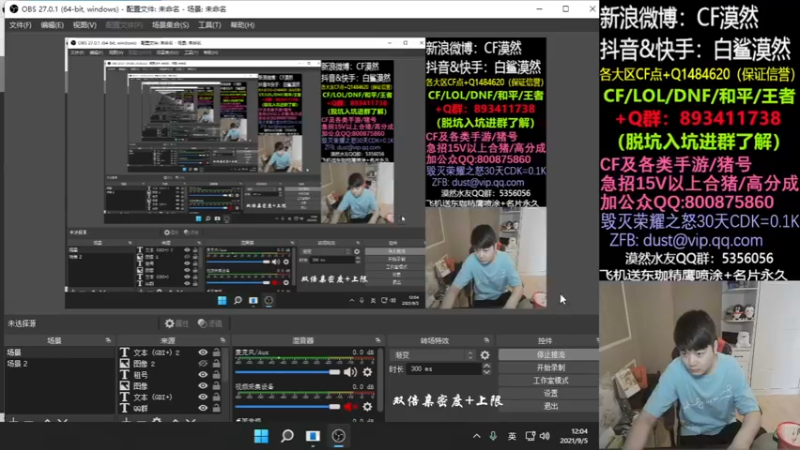This screenshot has width=800, height=450.
Task: Select the QQ群 source row
Action: (170, 408)
